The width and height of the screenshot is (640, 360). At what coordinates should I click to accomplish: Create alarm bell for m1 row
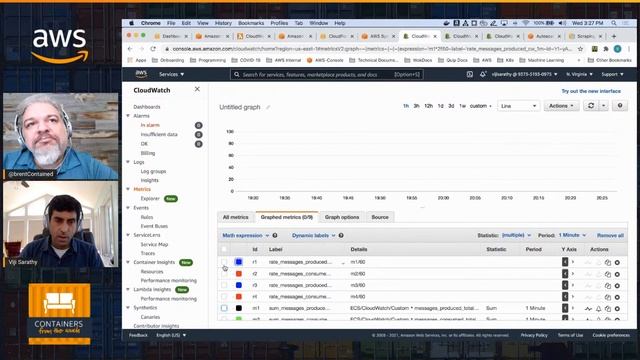tap(598, 309)
